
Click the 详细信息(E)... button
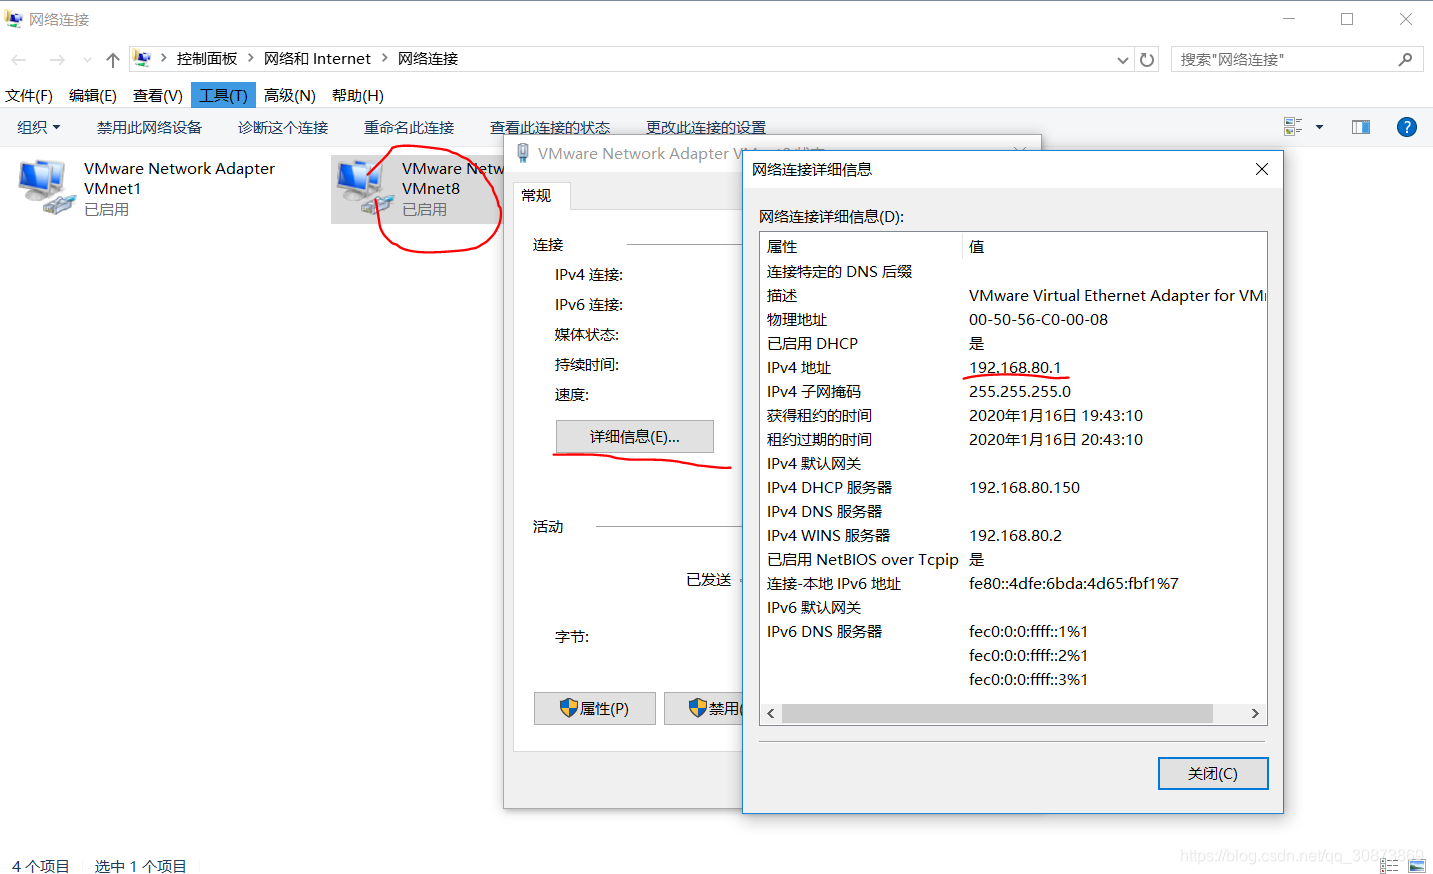635,437
